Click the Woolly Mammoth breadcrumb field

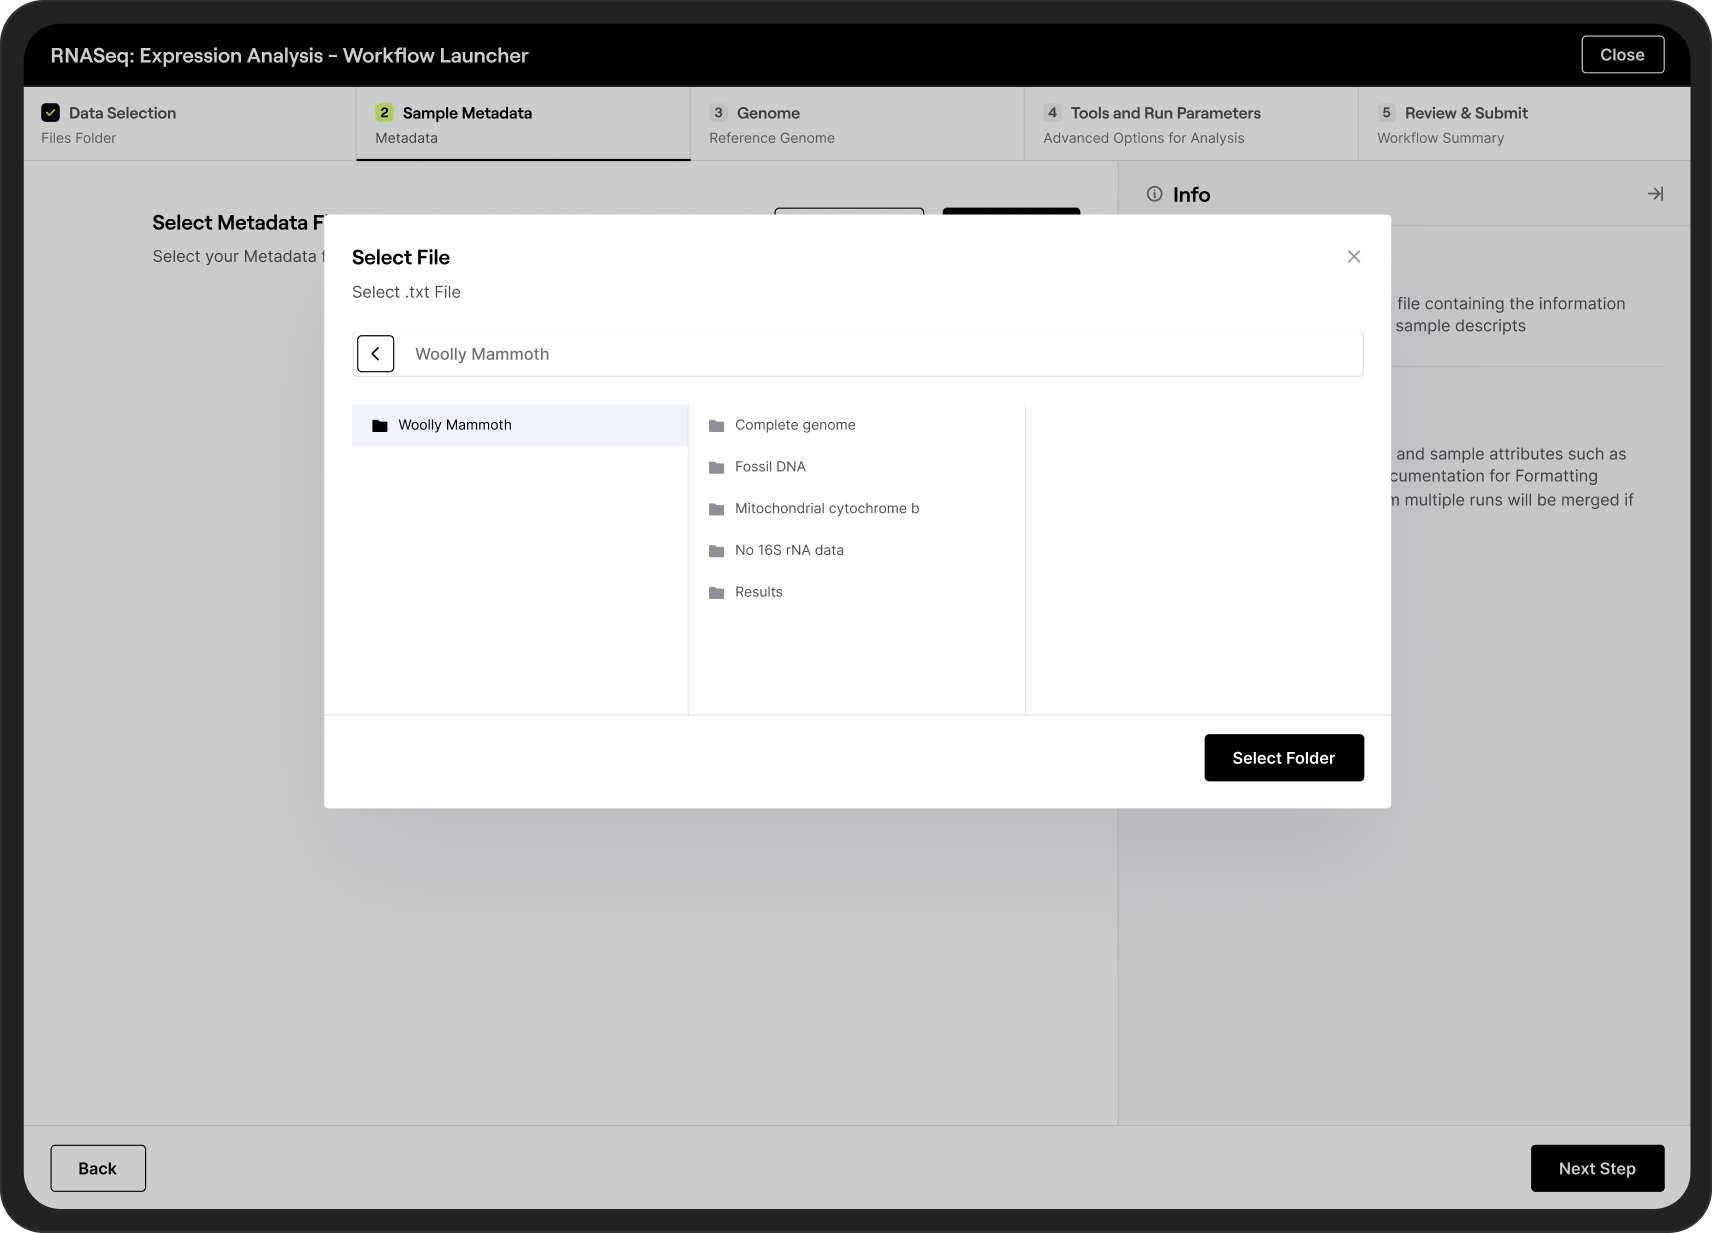tap(880, 353)
